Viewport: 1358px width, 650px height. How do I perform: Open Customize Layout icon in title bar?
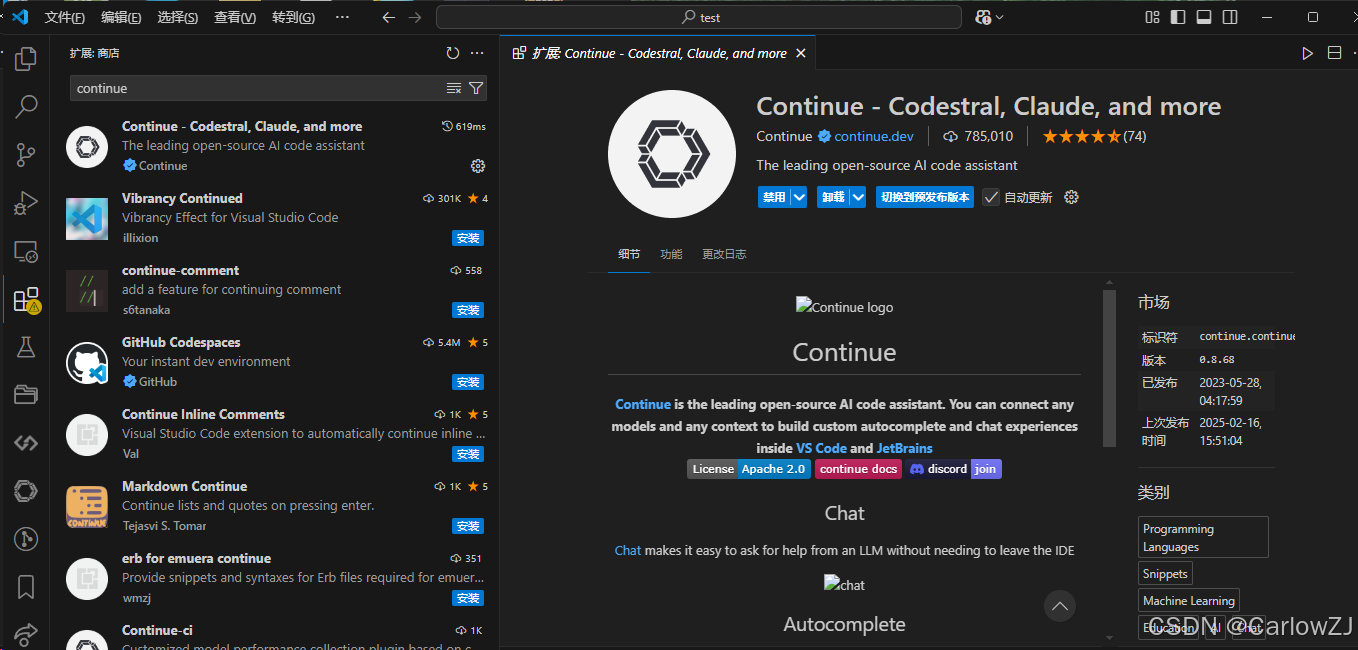click(x=1153, y=17)
